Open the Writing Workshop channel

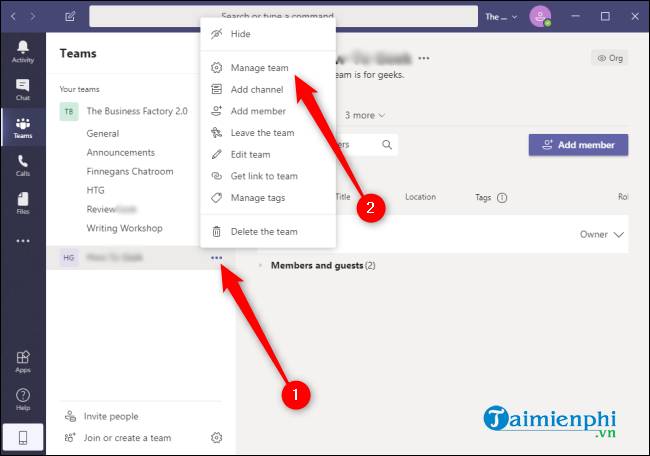pyautogui.click(x=124, y=228)
